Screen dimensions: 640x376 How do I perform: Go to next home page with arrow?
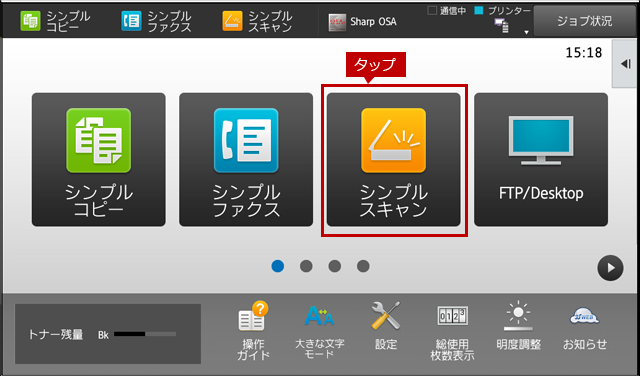pos(610,268)
